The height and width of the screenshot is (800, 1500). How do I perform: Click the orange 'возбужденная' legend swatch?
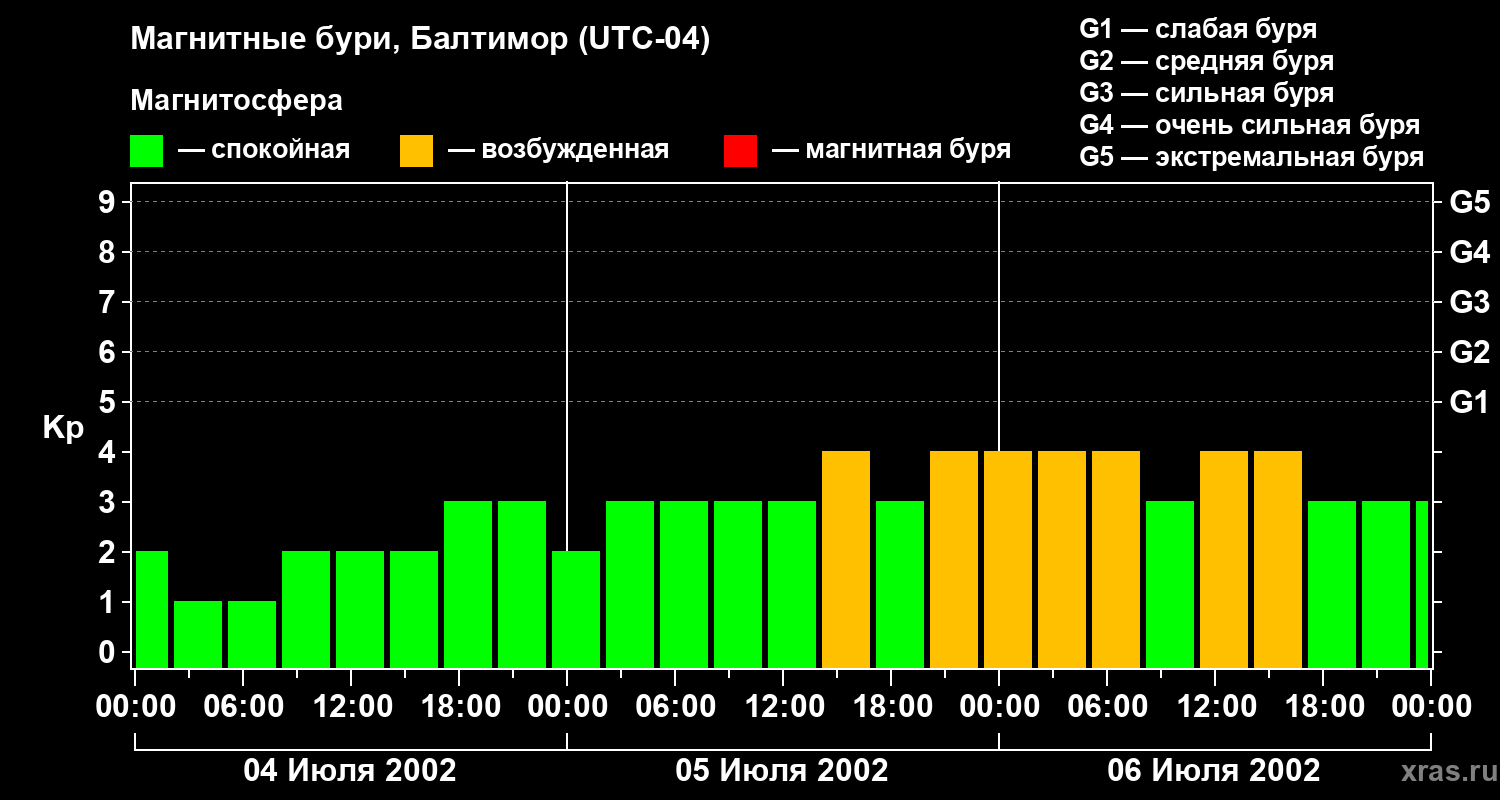click(x=416, y=151)
